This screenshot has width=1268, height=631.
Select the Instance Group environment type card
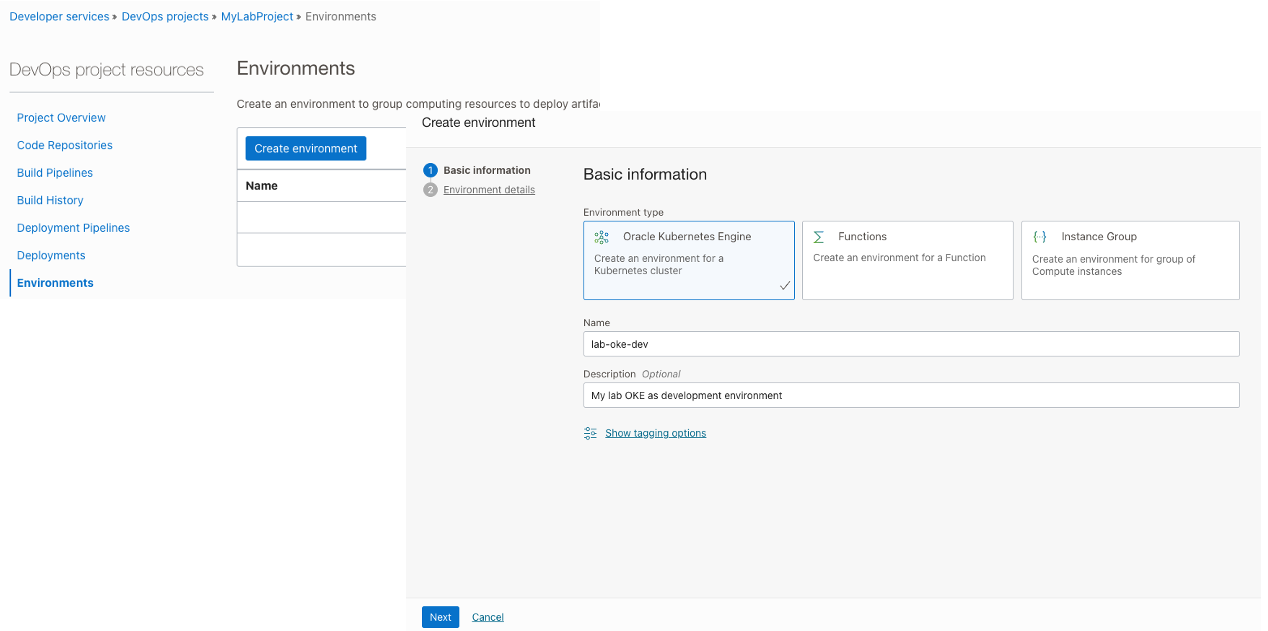[x=1130, y=260]
